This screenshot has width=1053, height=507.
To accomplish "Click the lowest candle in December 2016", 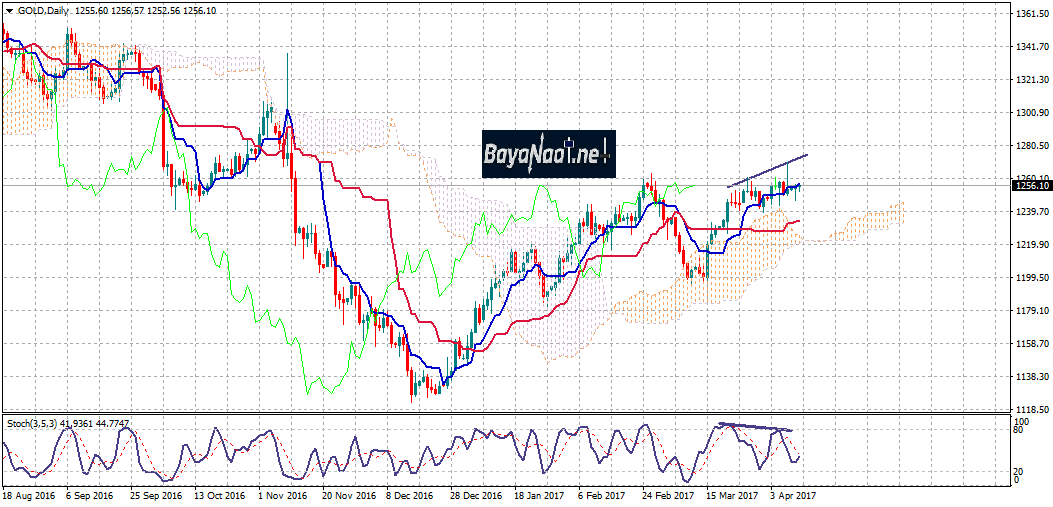I will click(412, 390).
